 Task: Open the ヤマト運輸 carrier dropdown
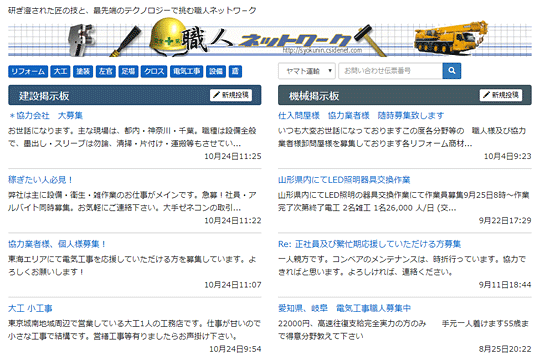(307, 71)
